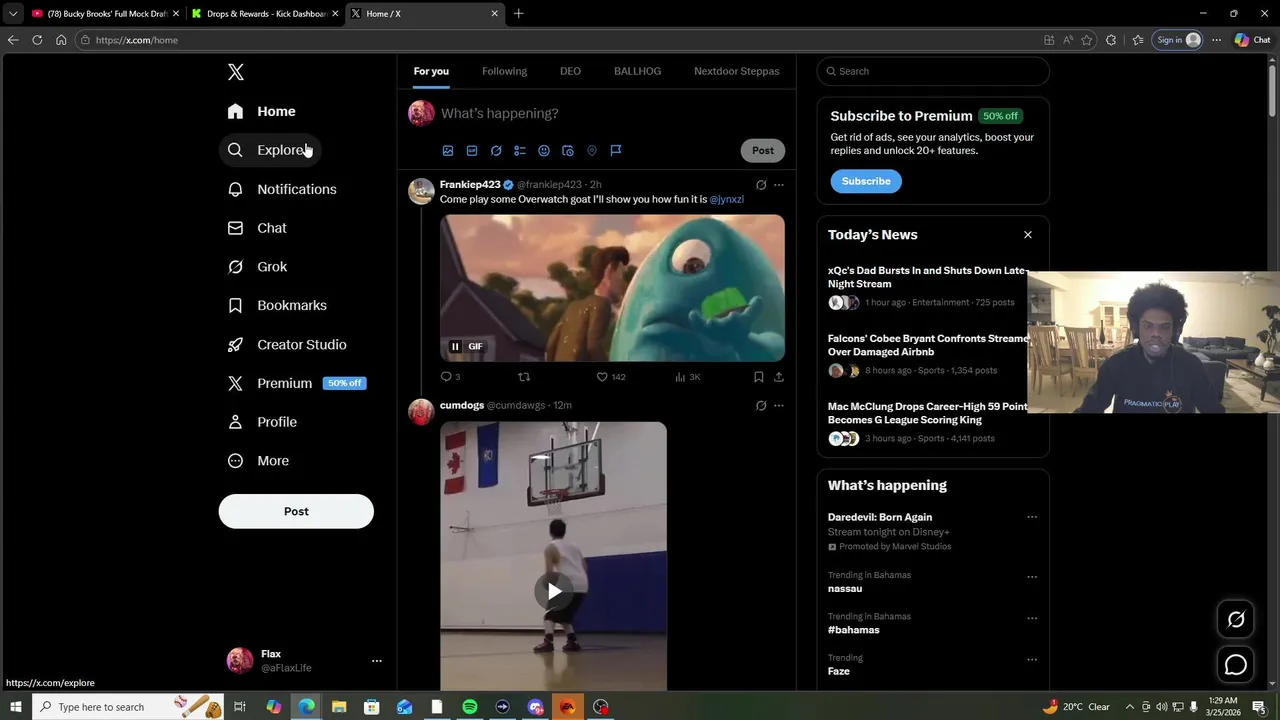This screenshot has height=720, width=1280.
Task: Open Daredevil: Born Again promoted trend
Action: coord(880,517)
